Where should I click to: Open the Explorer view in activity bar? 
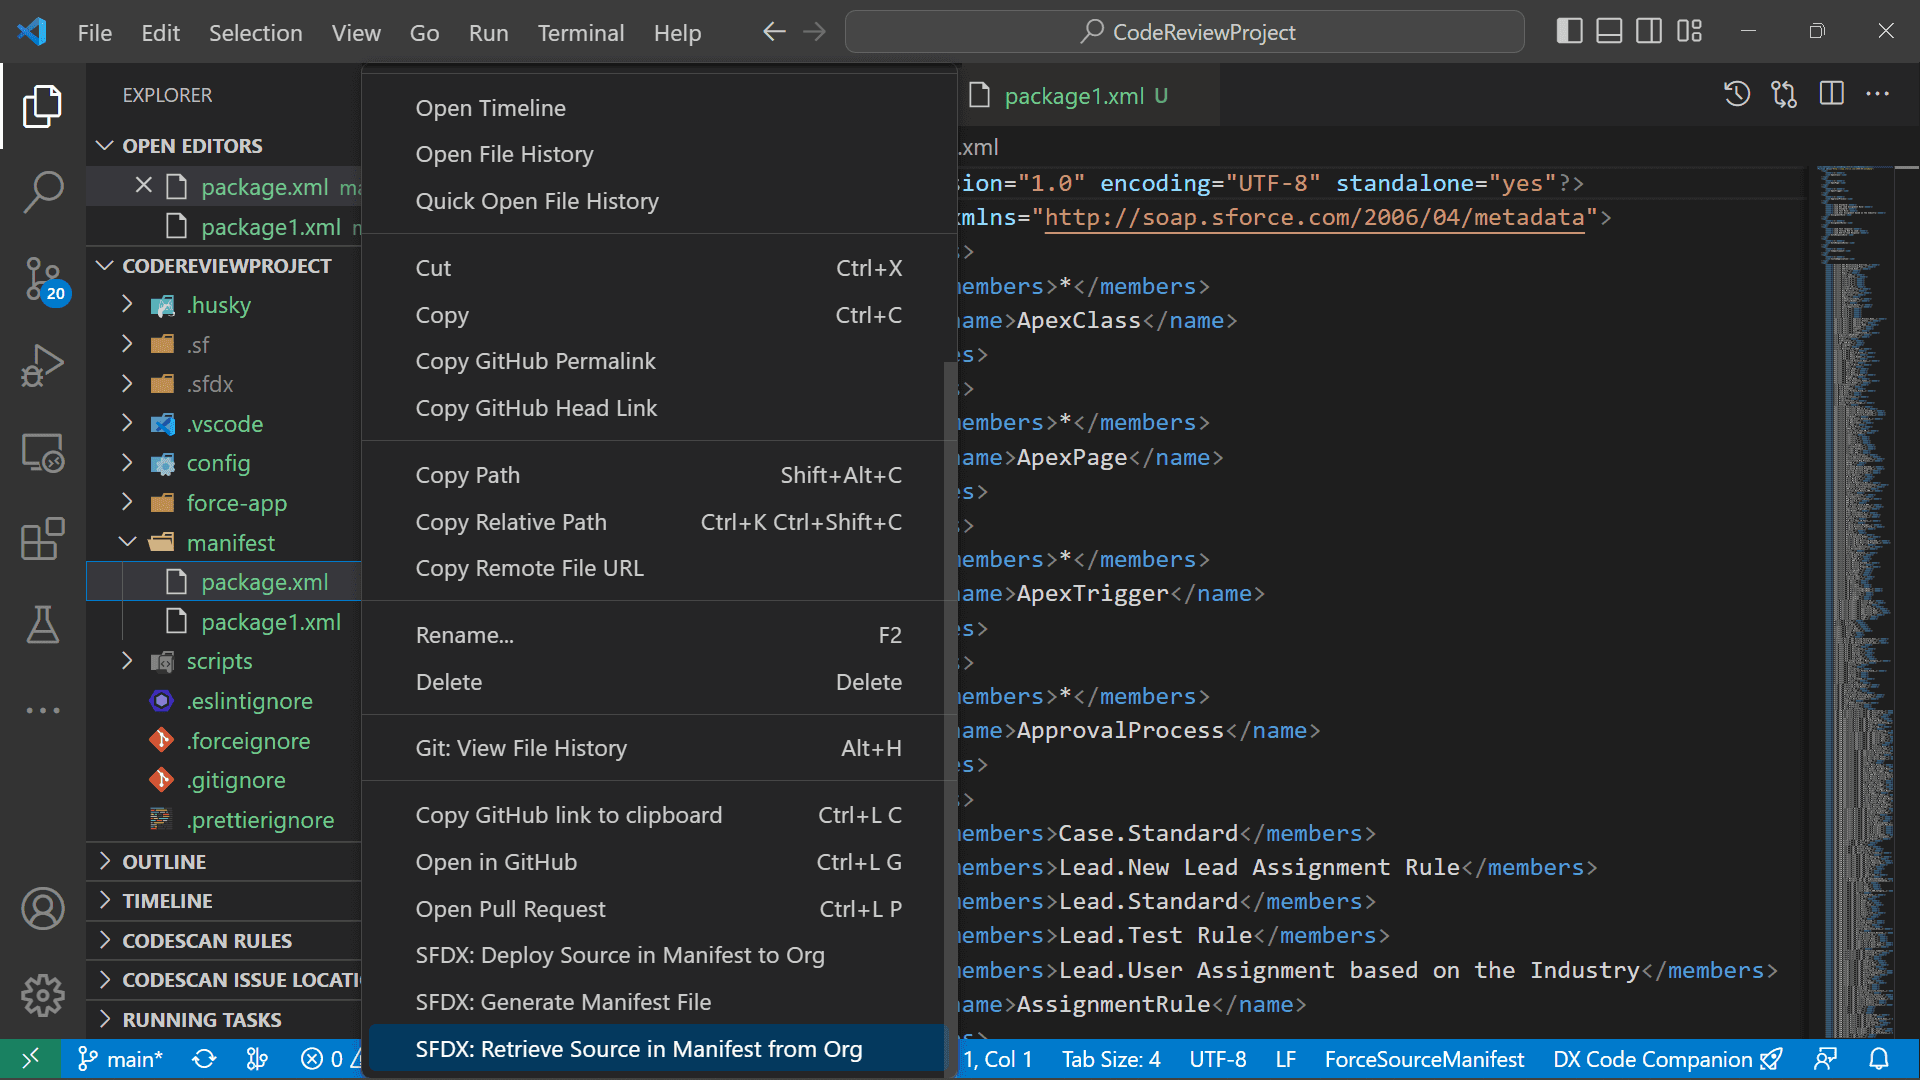(42, 106)
